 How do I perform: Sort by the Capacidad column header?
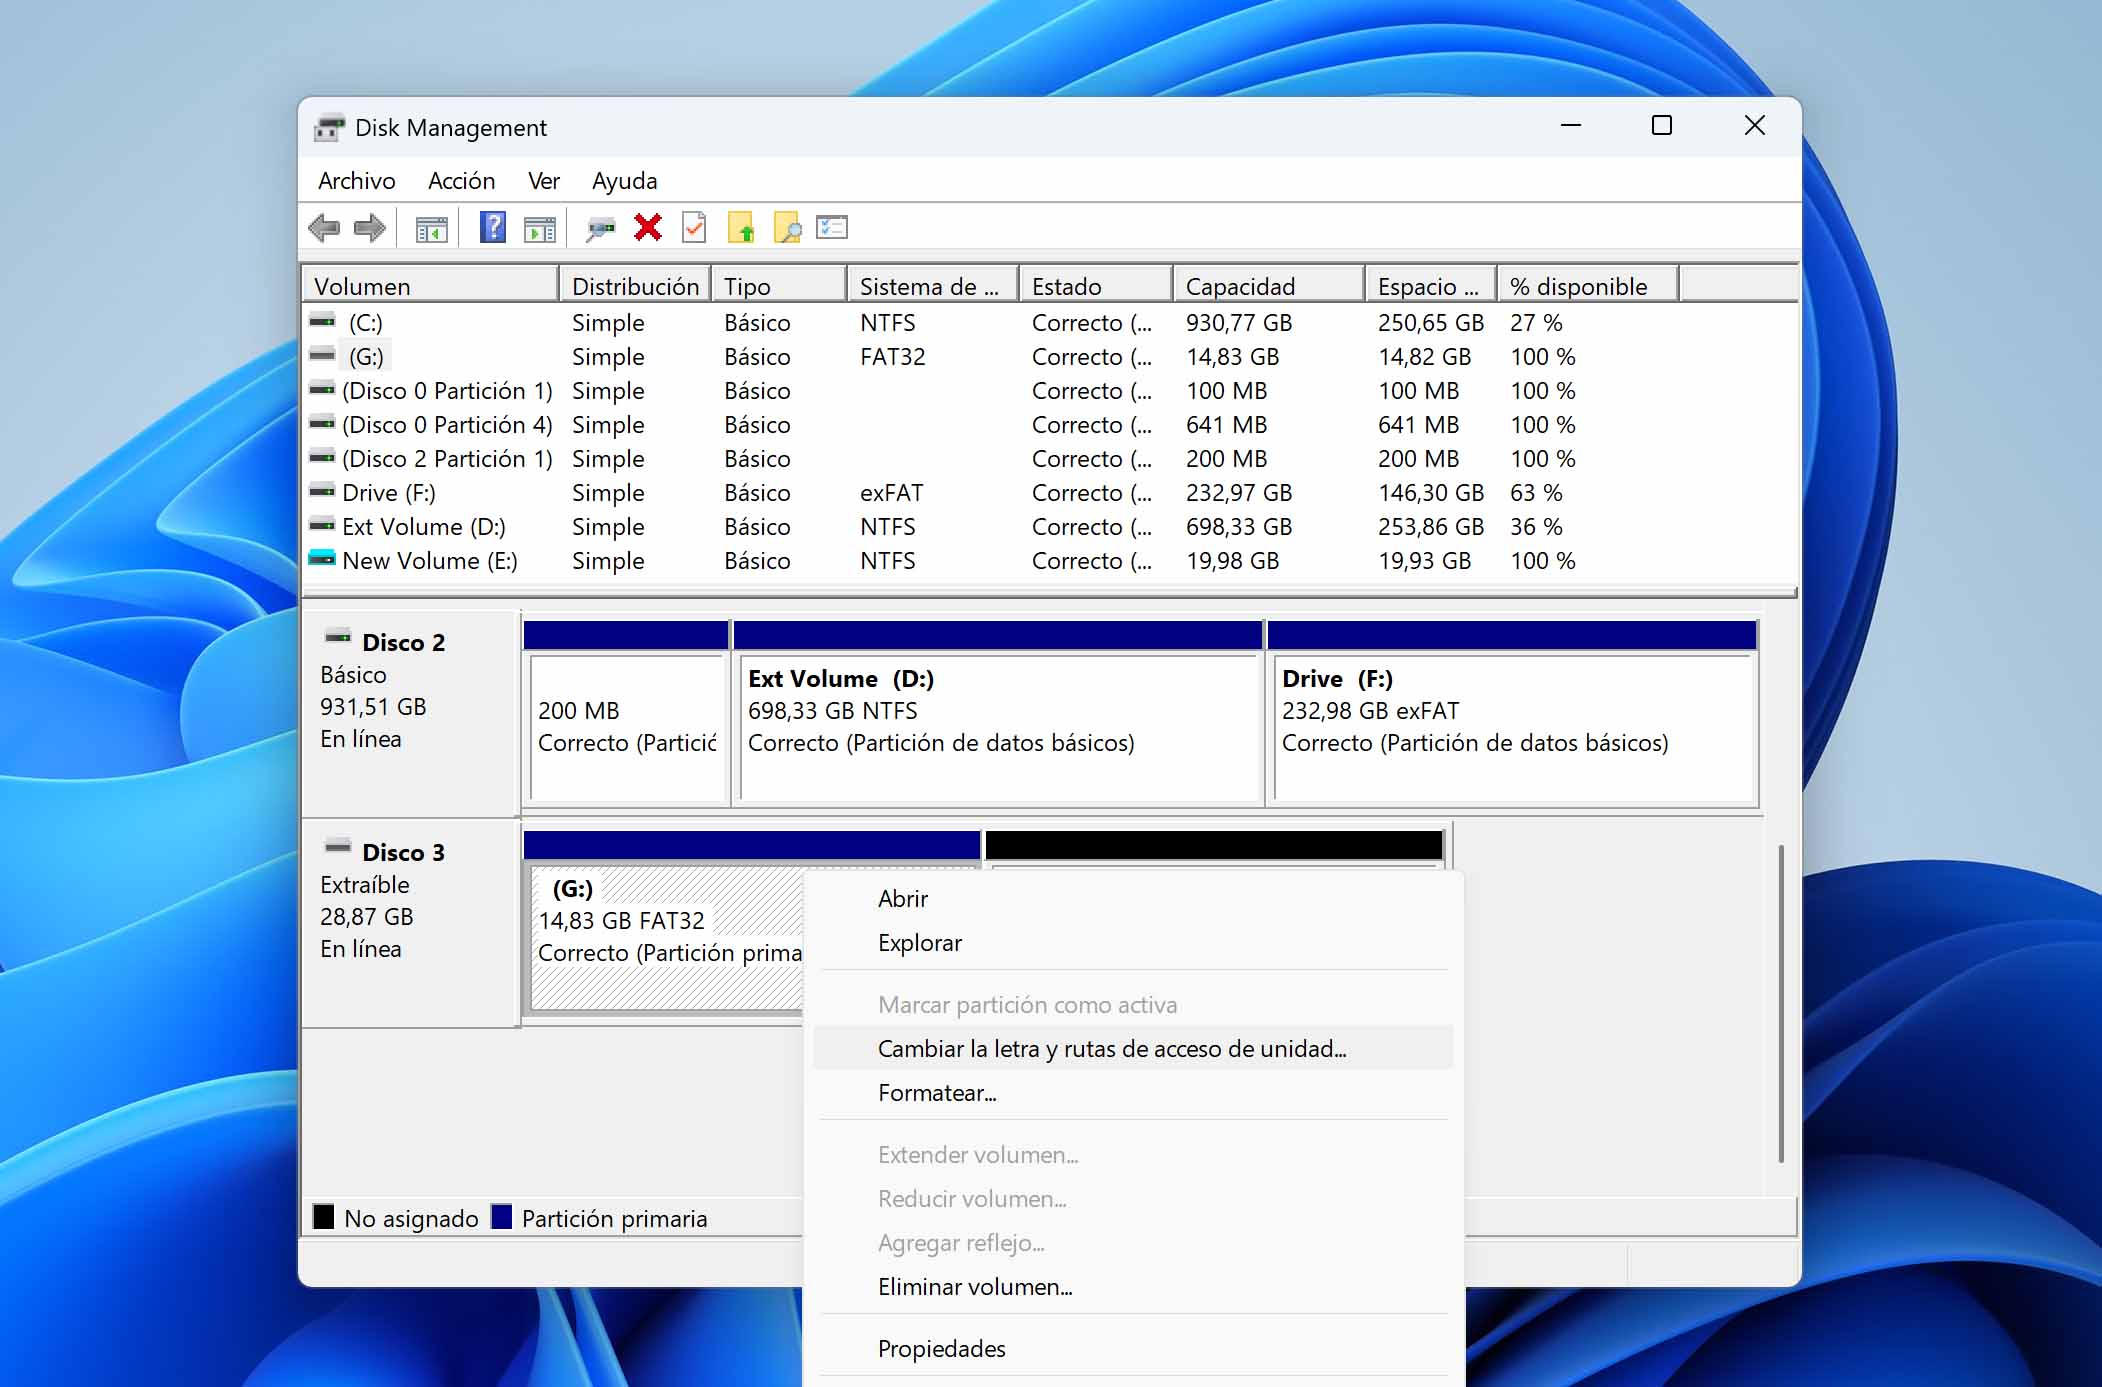point(1269,286)
